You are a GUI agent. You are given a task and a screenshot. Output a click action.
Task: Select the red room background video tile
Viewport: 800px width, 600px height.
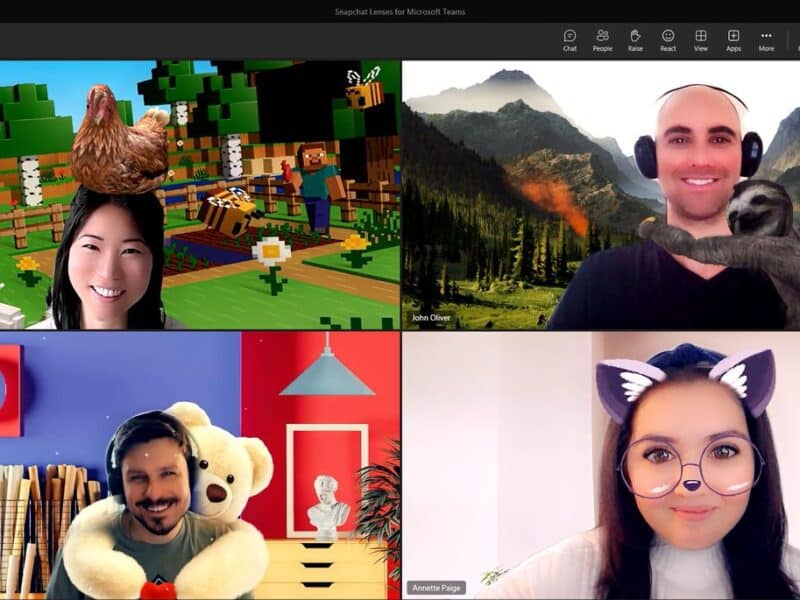(x=200, y=465)
